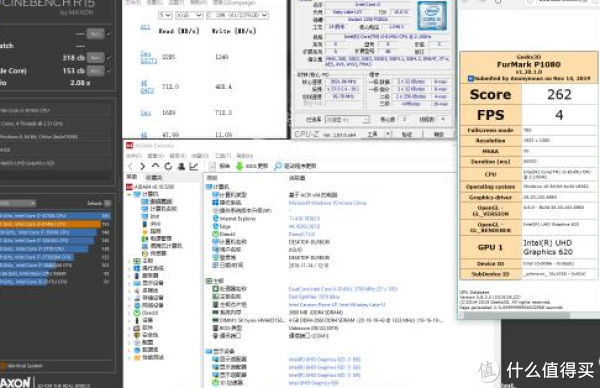Run the CrystalDiskMark 4K Q8T8 test
Viewport: 600px width, 388px height.
tap(147, 87)
